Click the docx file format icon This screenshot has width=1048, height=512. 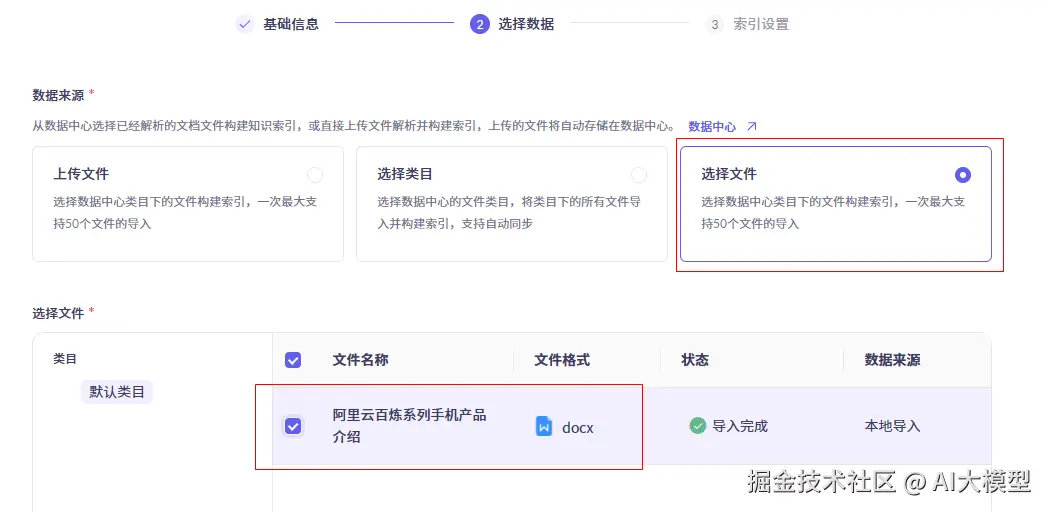(x=544, y=426)
